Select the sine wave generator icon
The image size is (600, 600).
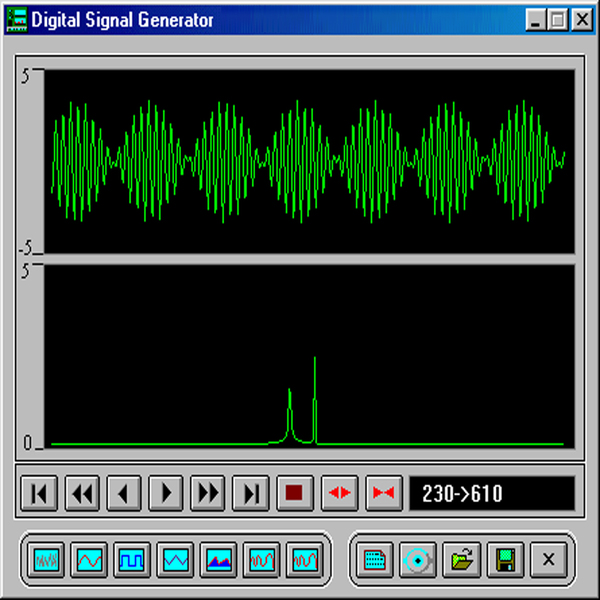[90, 560]
